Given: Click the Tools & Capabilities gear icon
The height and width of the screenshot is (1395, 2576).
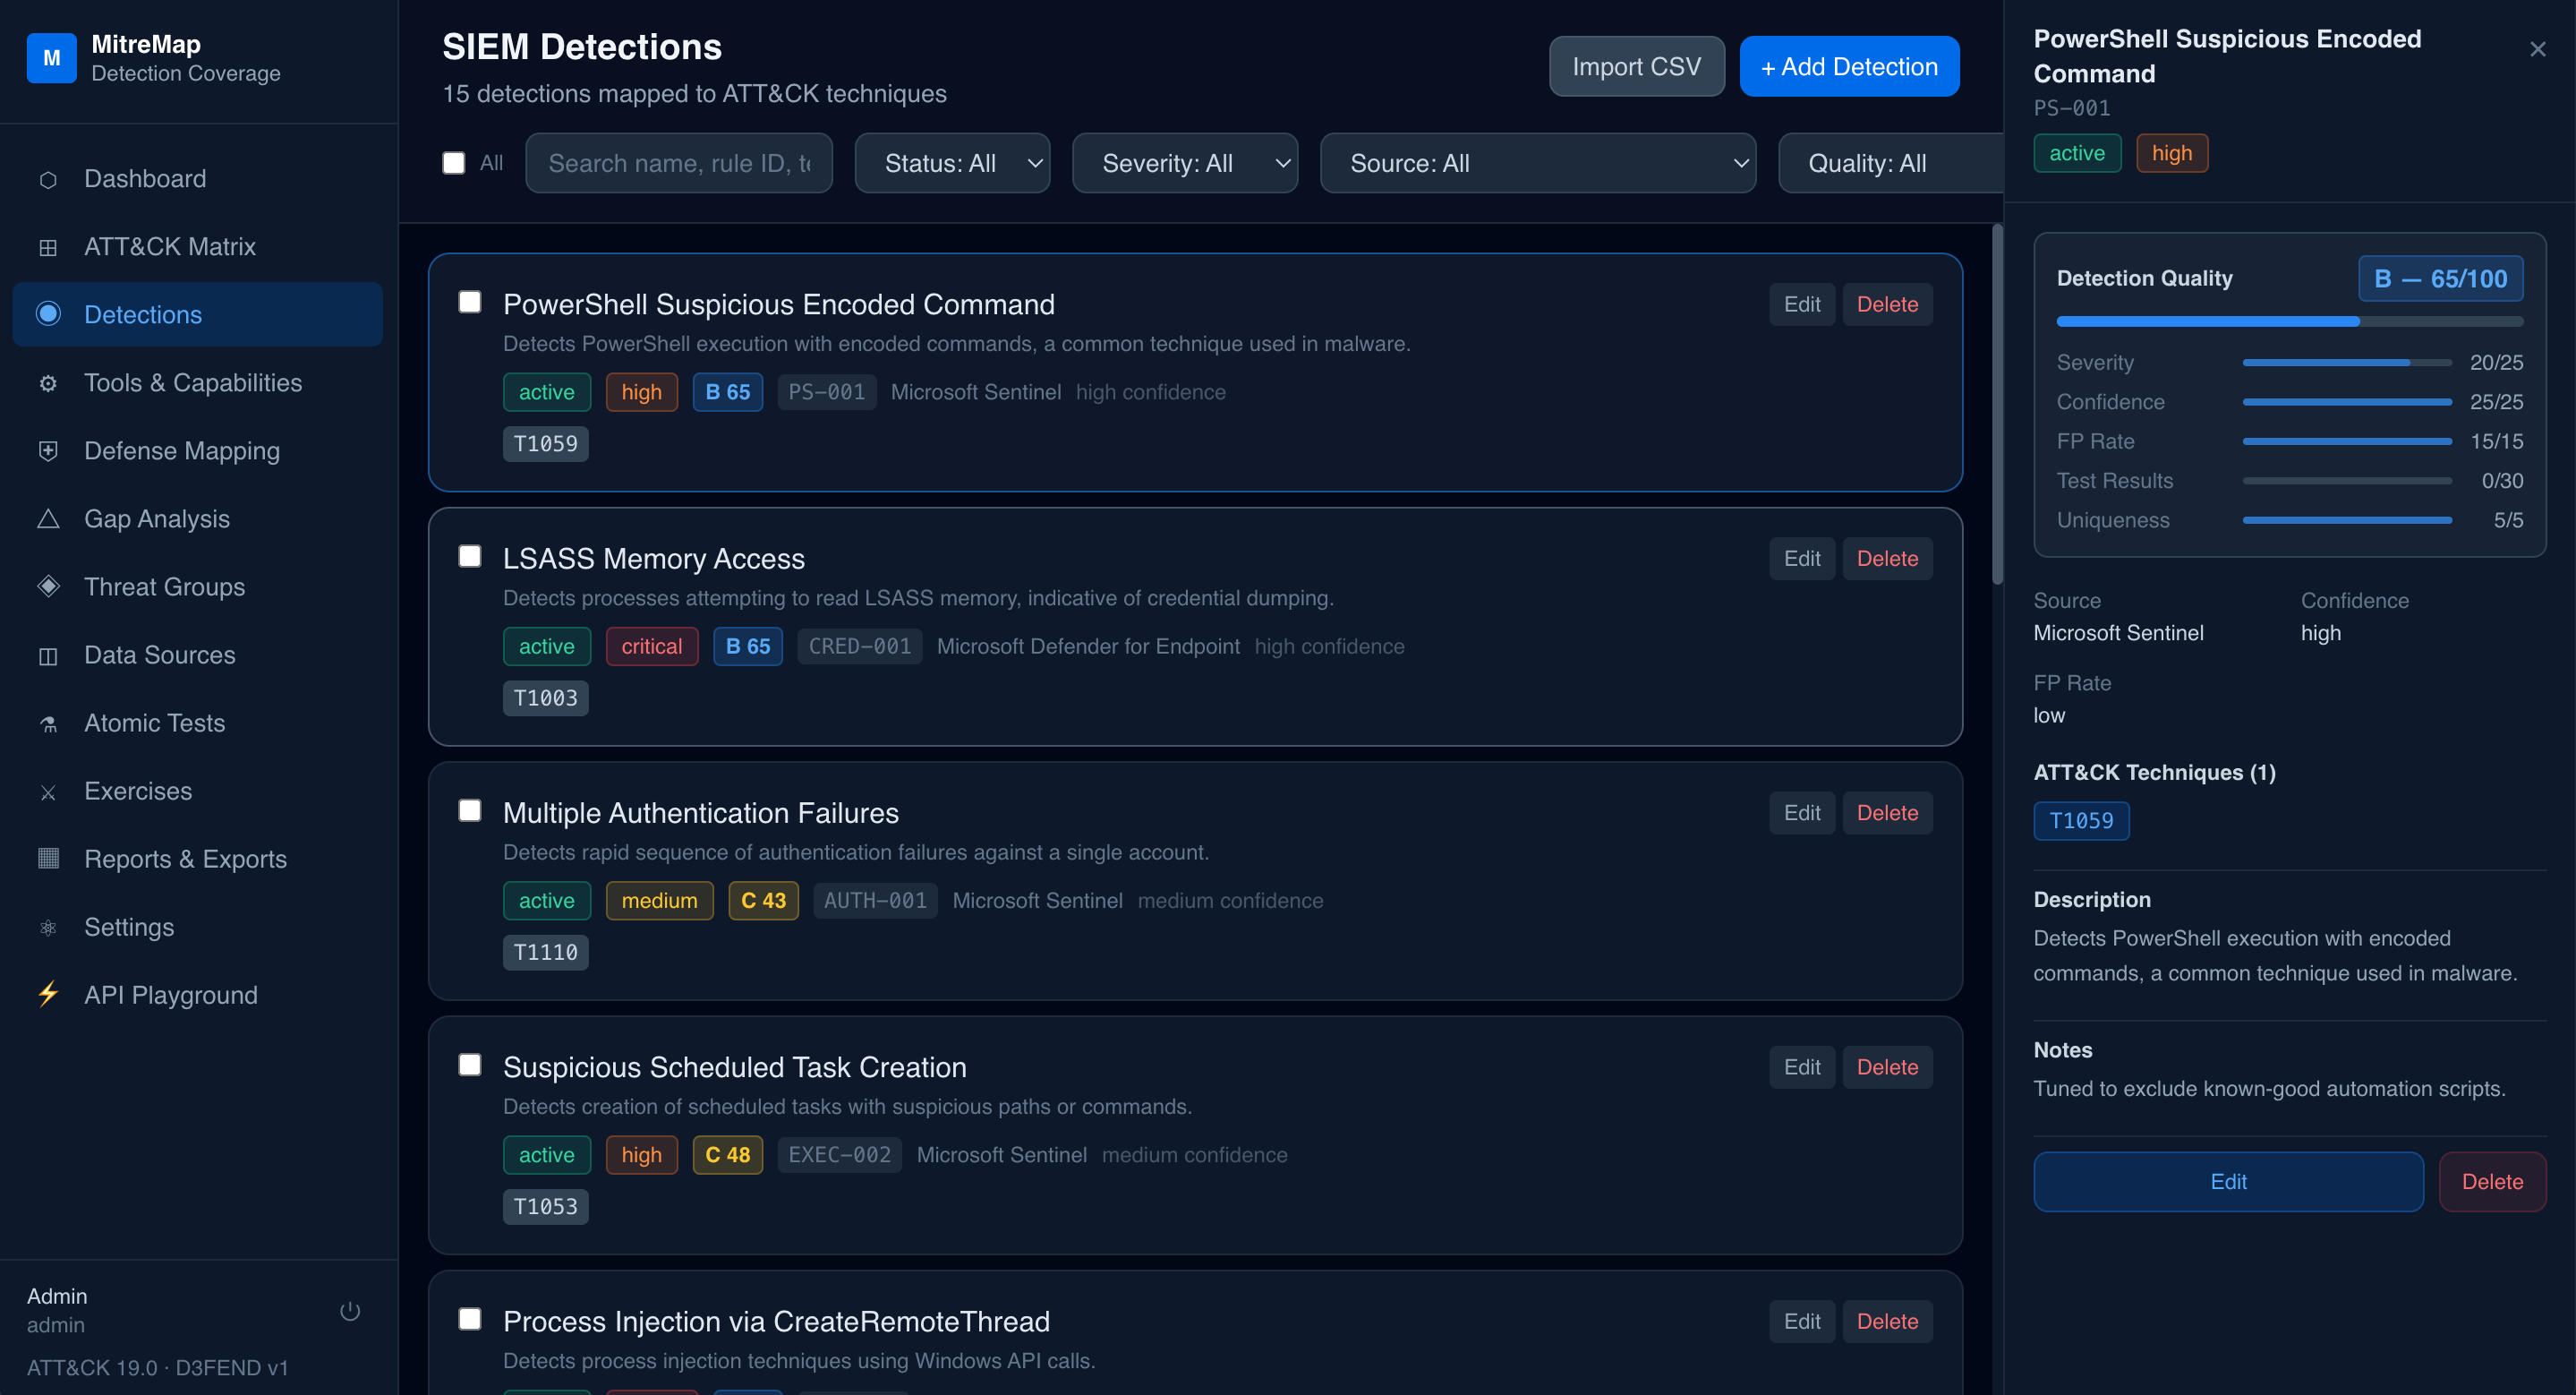Looking at the screenshot, I should click(48, 384).
